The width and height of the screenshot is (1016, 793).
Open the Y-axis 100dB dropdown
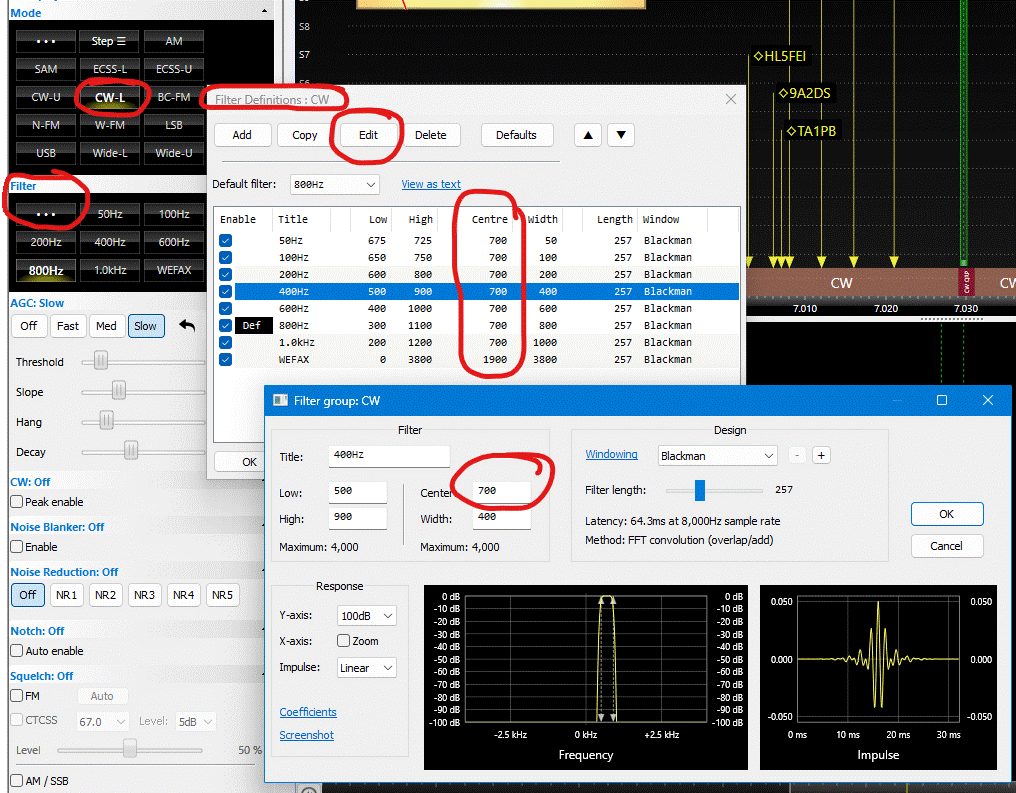[367, 616]
